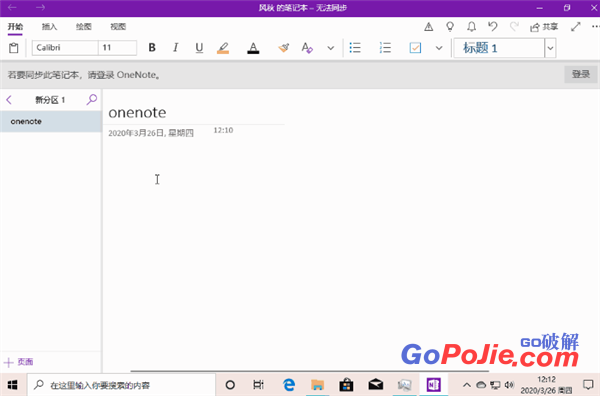This screenshot has height=396, width=600.
Task: Click the lightbulb tell-me icon
Action: click(450, 27)
